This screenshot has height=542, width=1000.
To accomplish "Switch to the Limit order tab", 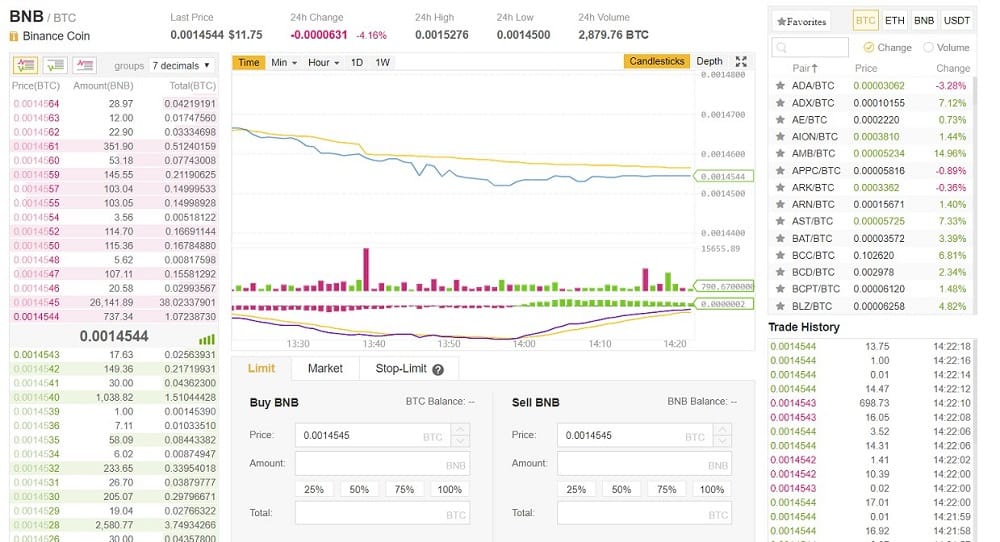I will click(x=261, y=369).
